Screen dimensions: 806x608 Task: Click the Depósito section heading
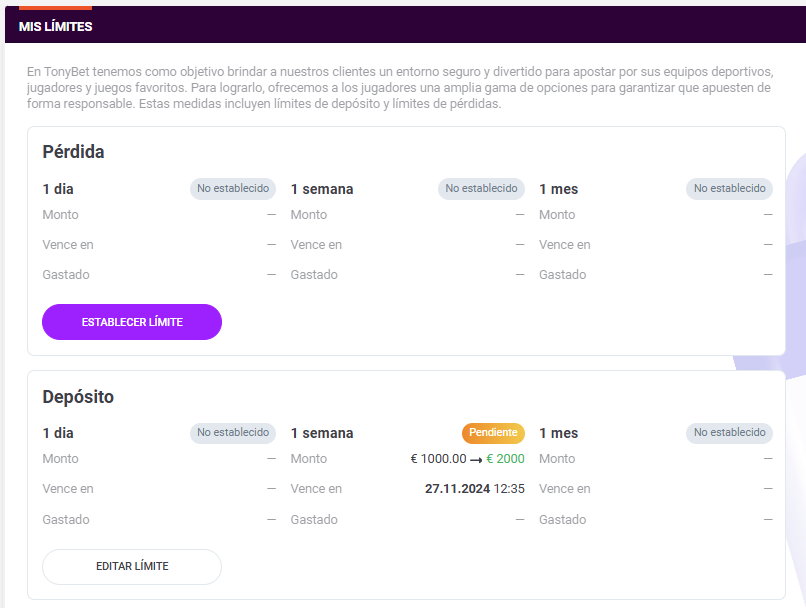pos(78,397)
